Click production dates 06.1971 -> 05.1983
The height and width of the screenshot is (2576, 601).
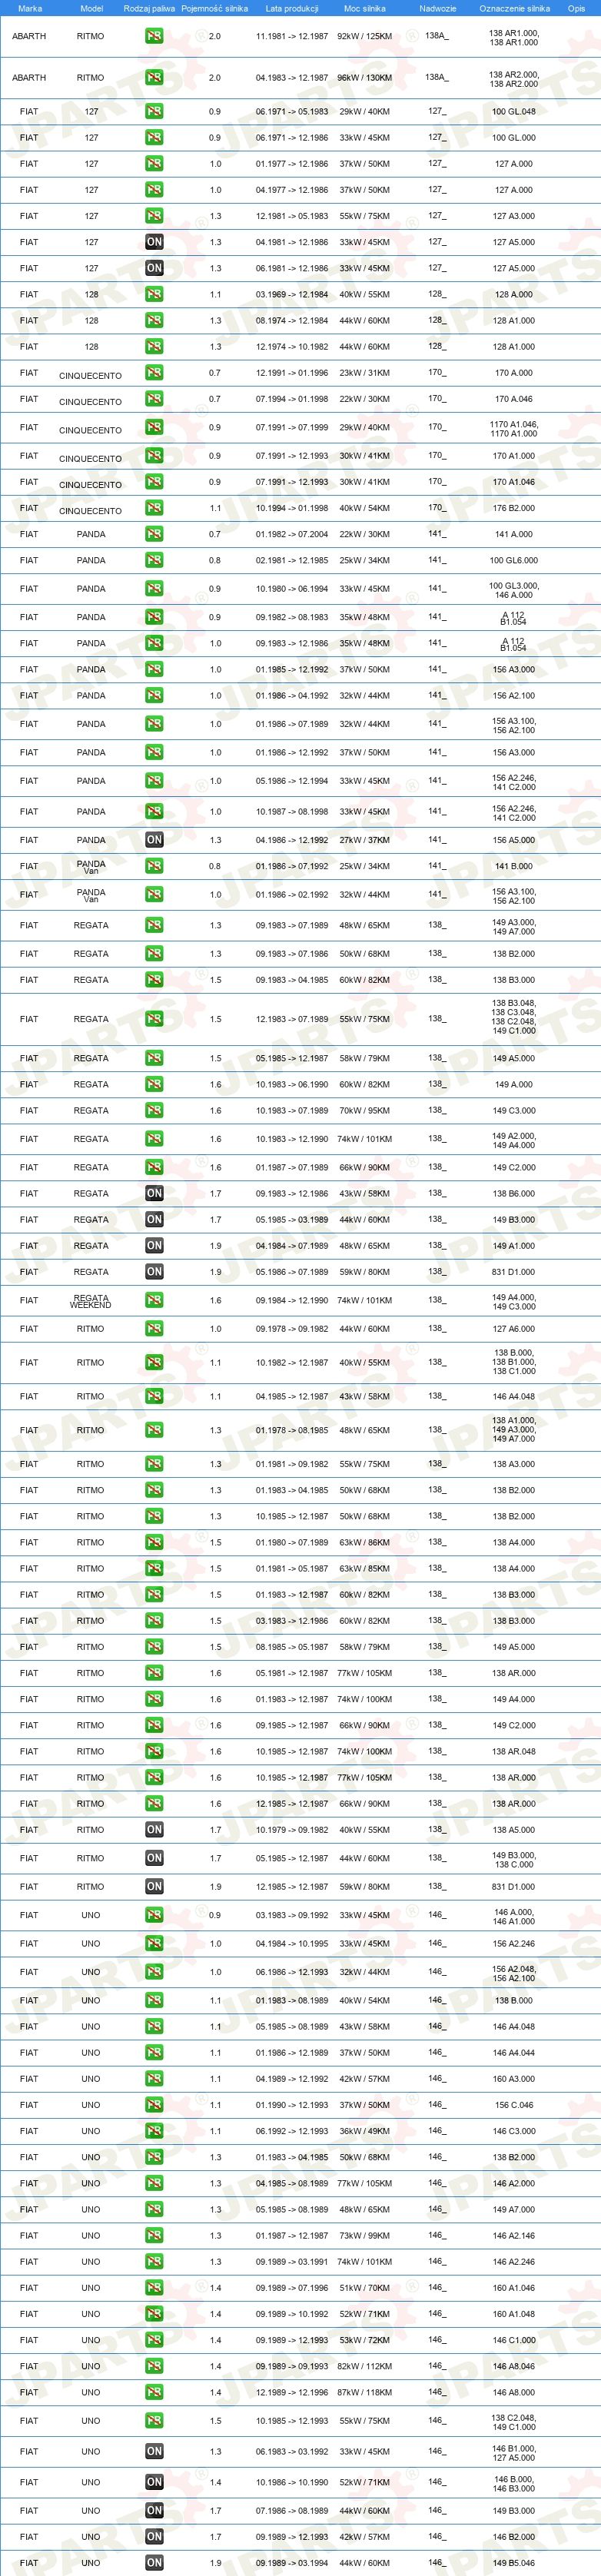pyautogui.click(x=292, y=112)
